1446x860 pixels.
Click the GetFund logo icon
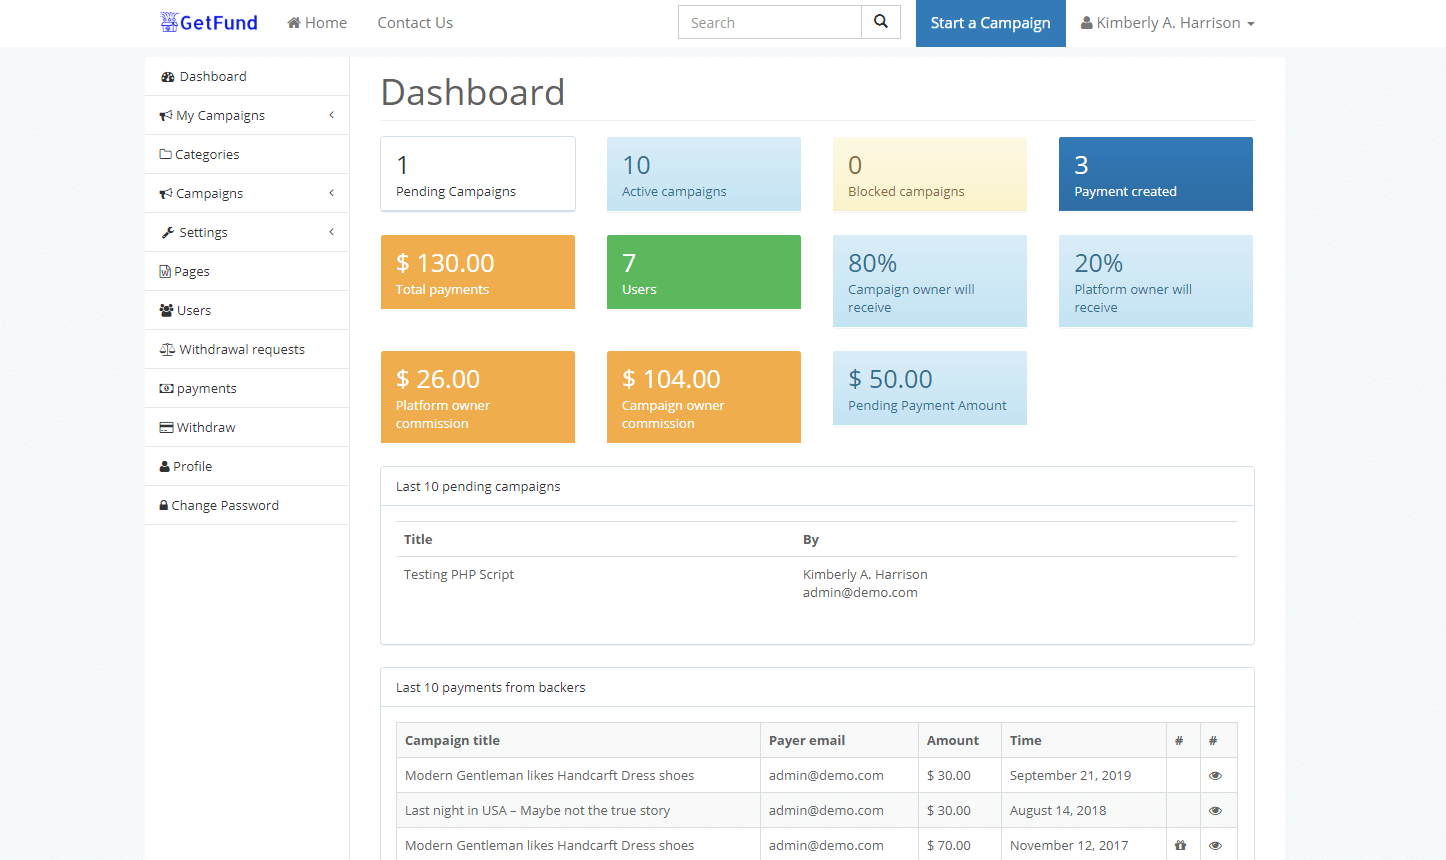167,21
